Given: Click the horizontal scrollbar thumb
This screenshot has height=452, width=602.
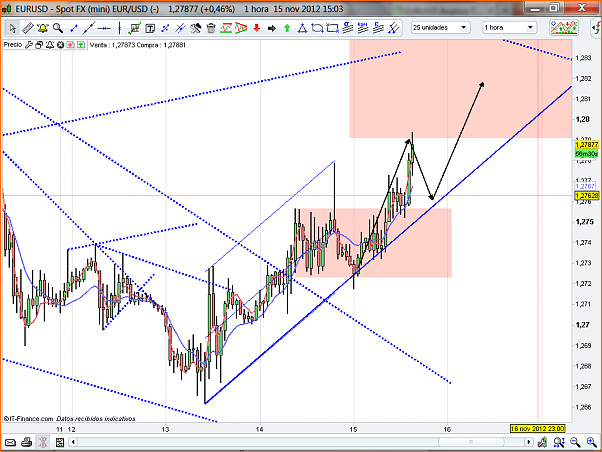Looking at the screenshot, I should point(471,442).
